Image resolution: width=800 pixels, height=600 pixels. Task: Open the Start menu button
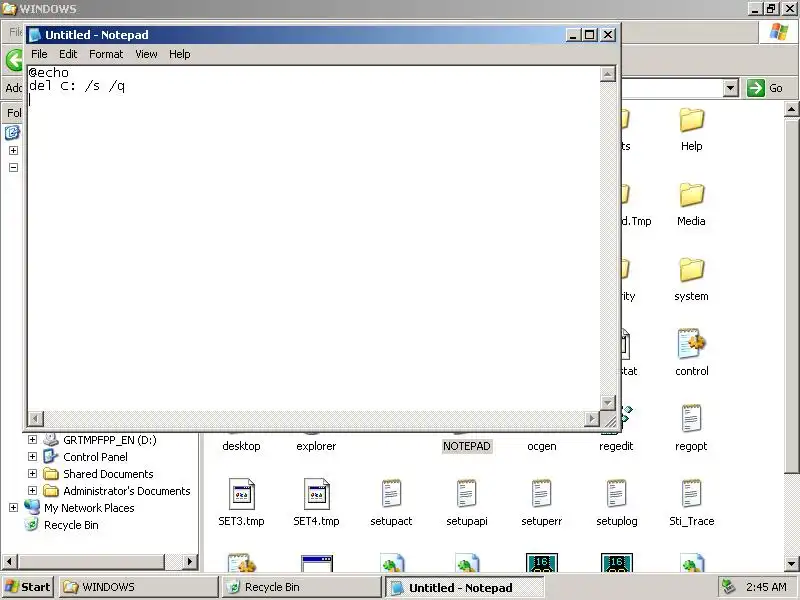(28, 587)
